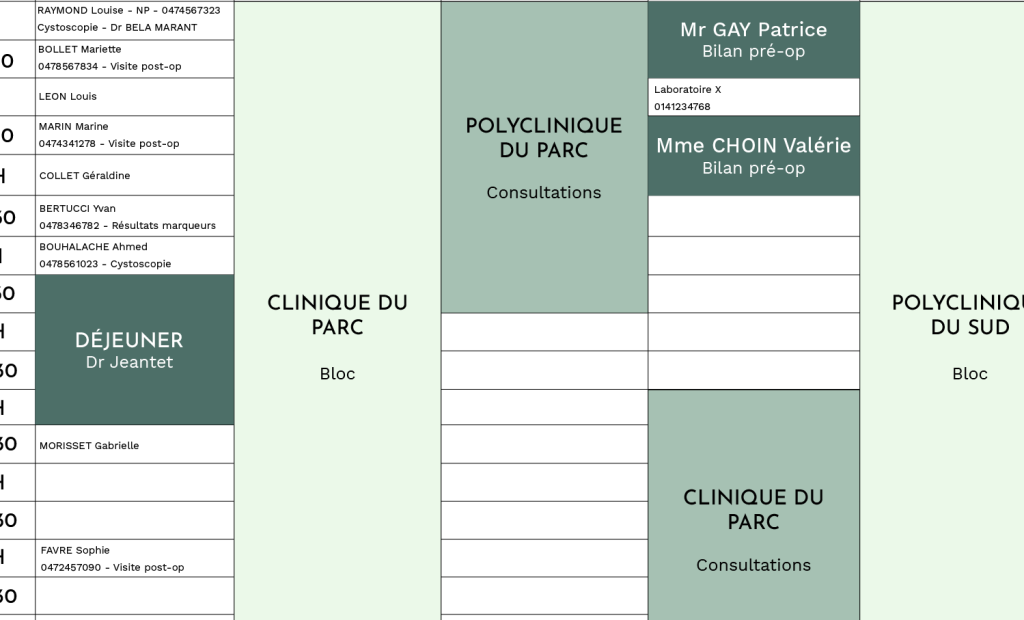Select BOLLET Mariette post-op visit entry
Screen dimensions: 1024x620
134,58
